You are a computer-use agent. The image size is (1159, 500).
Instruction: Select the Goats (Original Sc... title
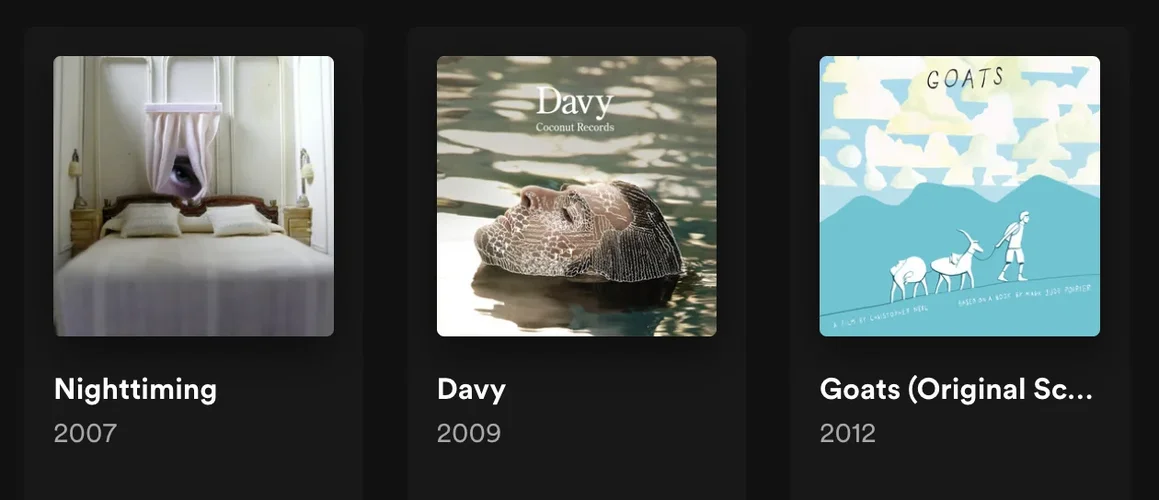(956, 389)
